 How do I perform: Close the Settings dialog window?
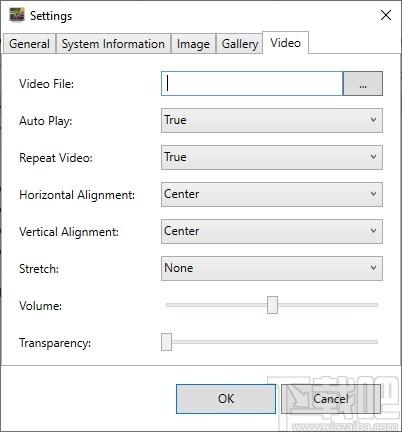click(386, 15)
